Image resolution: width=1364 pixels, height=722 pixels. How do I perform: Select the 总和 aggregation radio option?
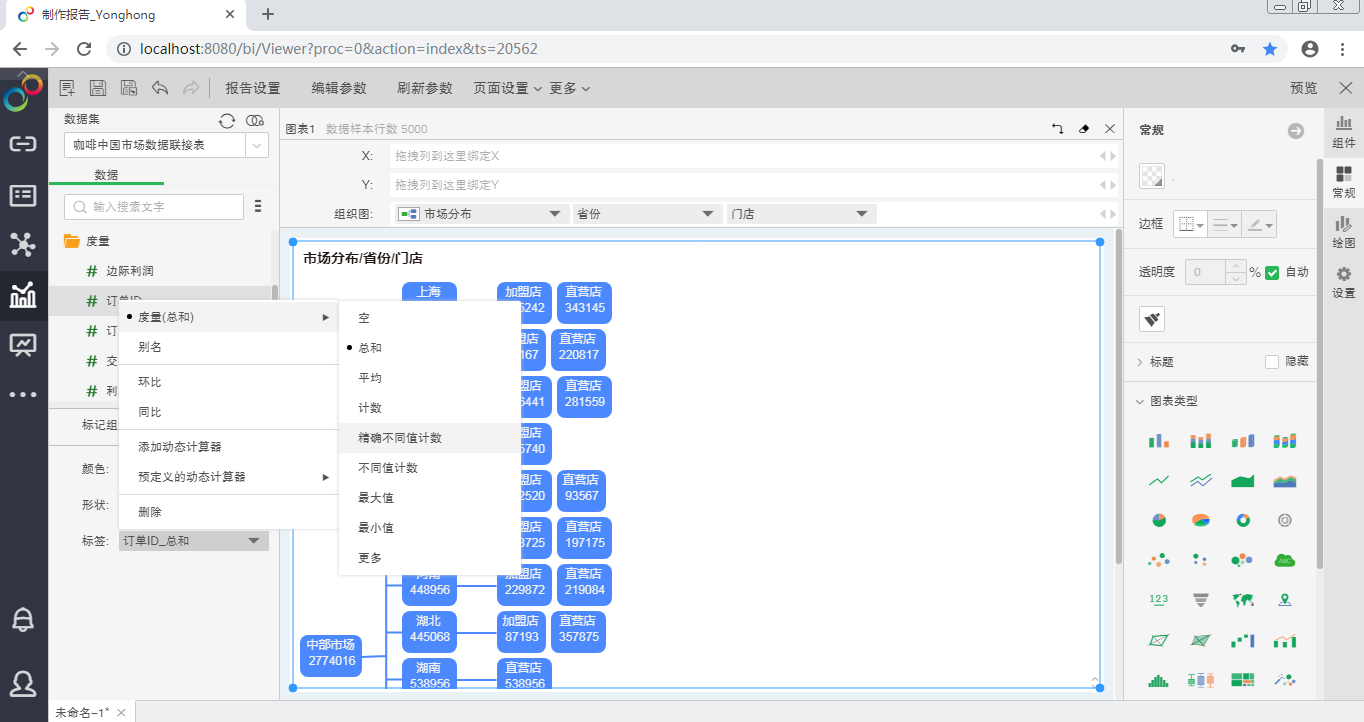coord(372,348)
